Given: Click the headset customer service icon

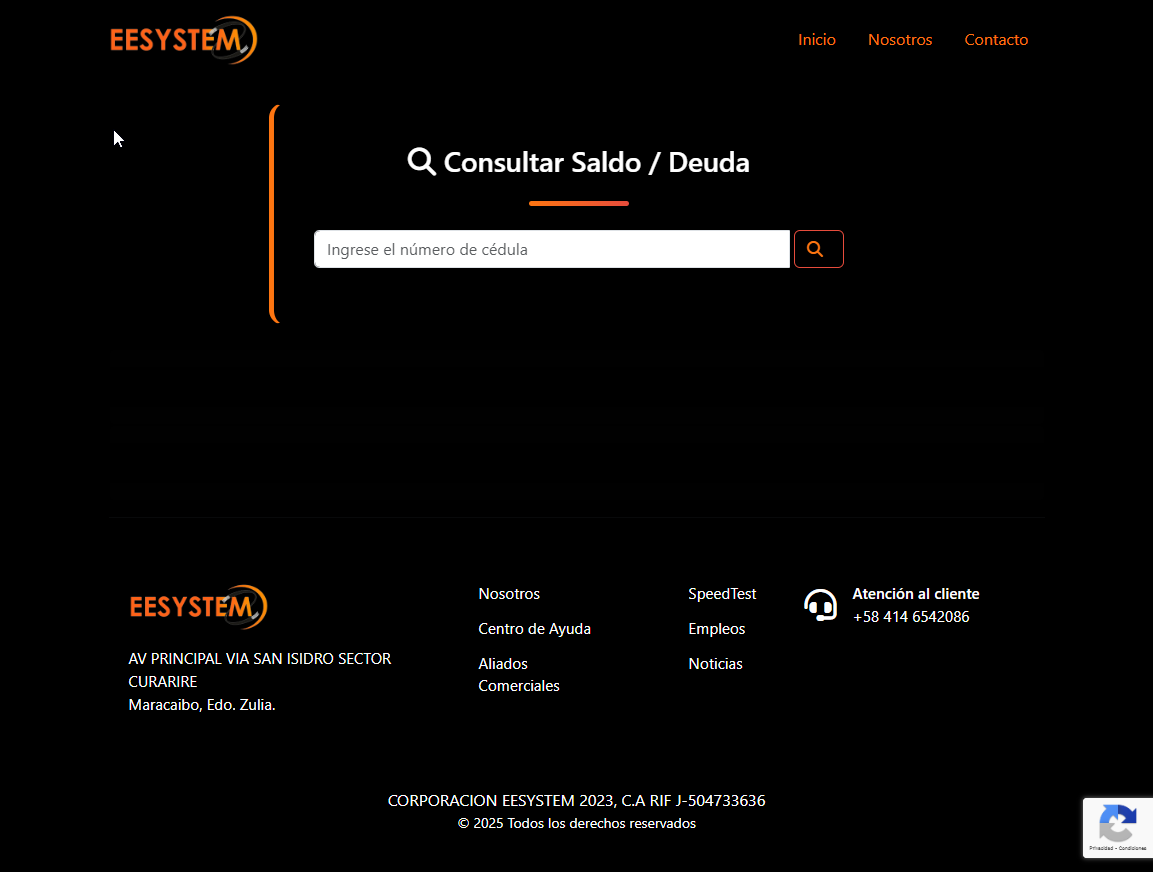Looking at the screenshot, I should 820,605.
